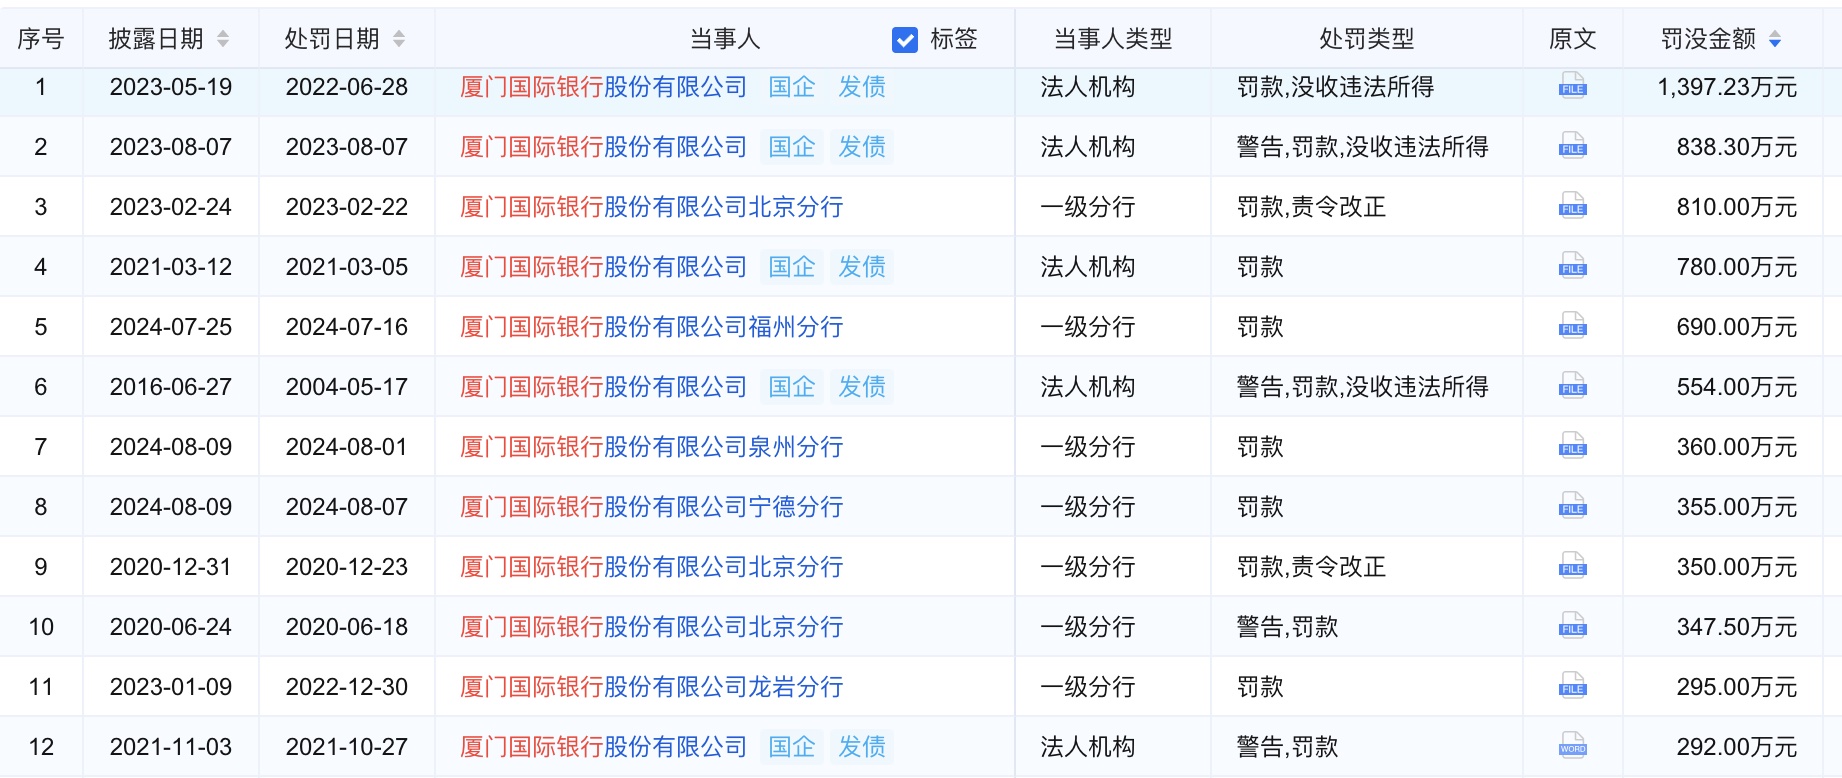Select the 292.00万元 amount cell
Viewport: 1842px width, 778px height.
1737,747
